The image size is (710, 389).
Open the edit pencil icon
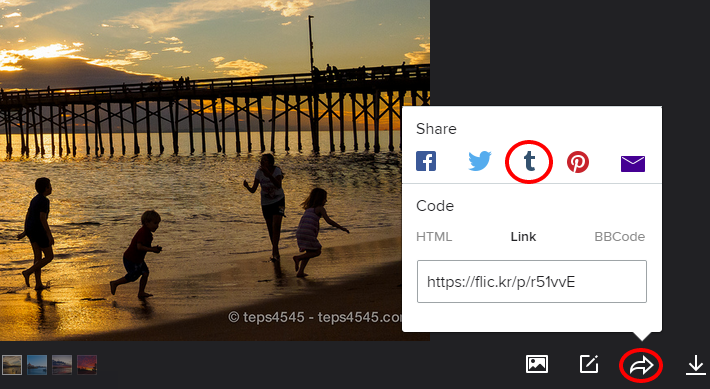point(589,364)
